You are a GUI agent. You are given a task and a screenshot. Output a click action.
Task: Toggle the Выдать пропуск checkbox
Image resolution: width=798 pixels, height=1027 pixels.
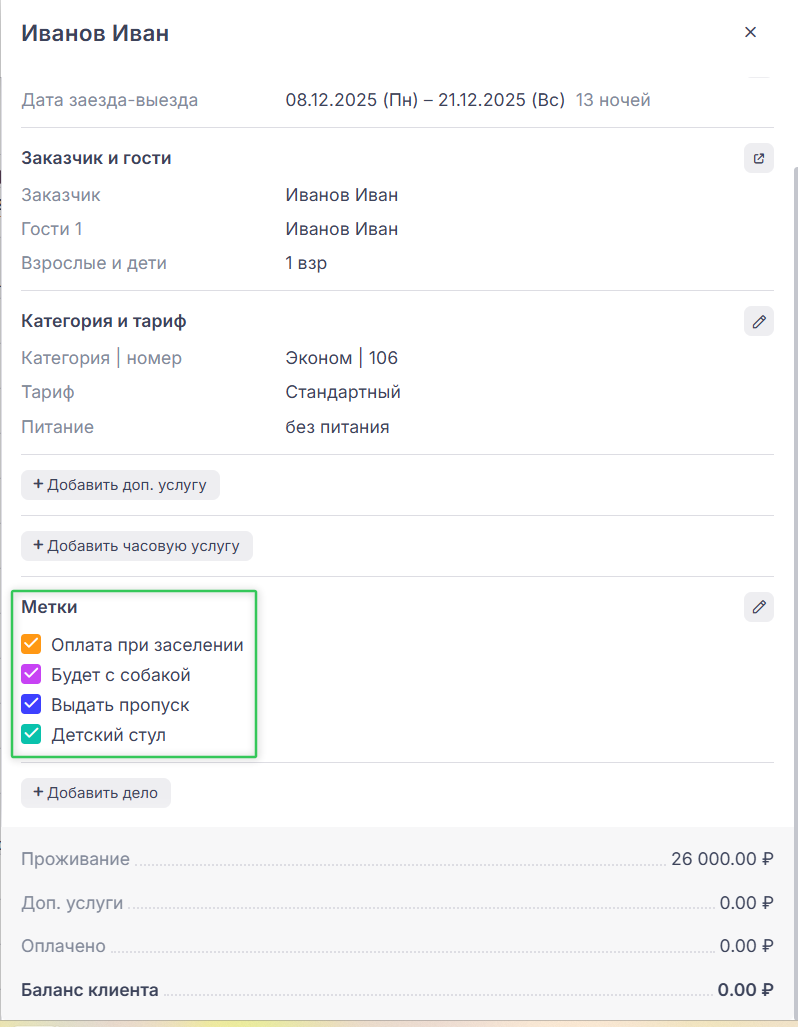(31, 705)
